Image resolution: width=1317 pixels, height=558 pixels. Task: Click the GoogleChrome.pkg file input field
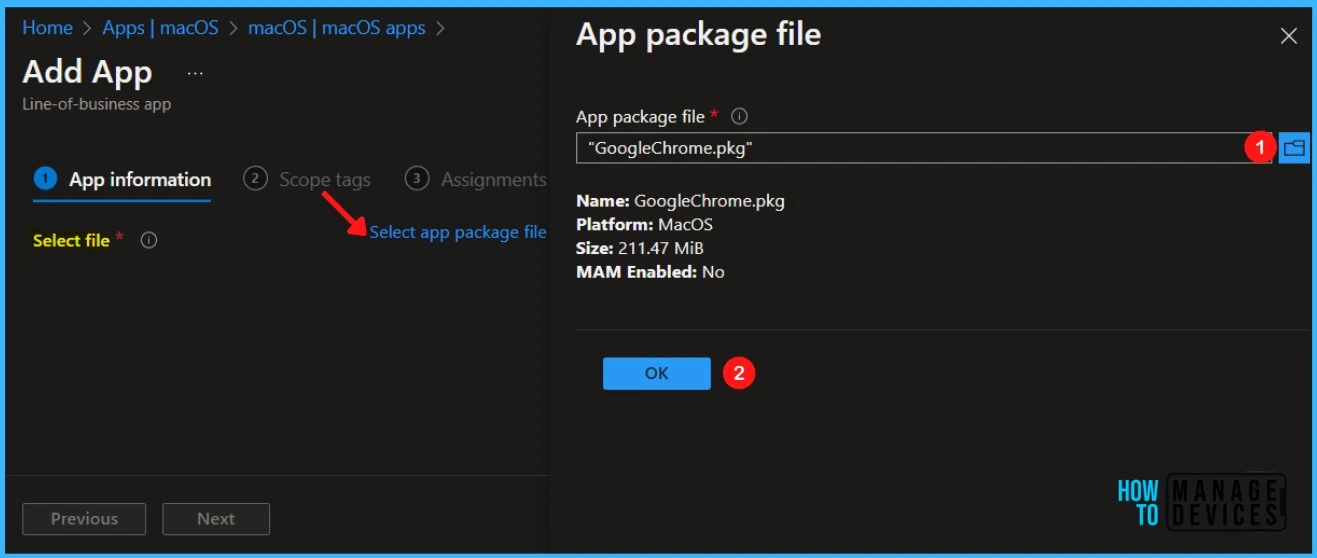[925, 148]
